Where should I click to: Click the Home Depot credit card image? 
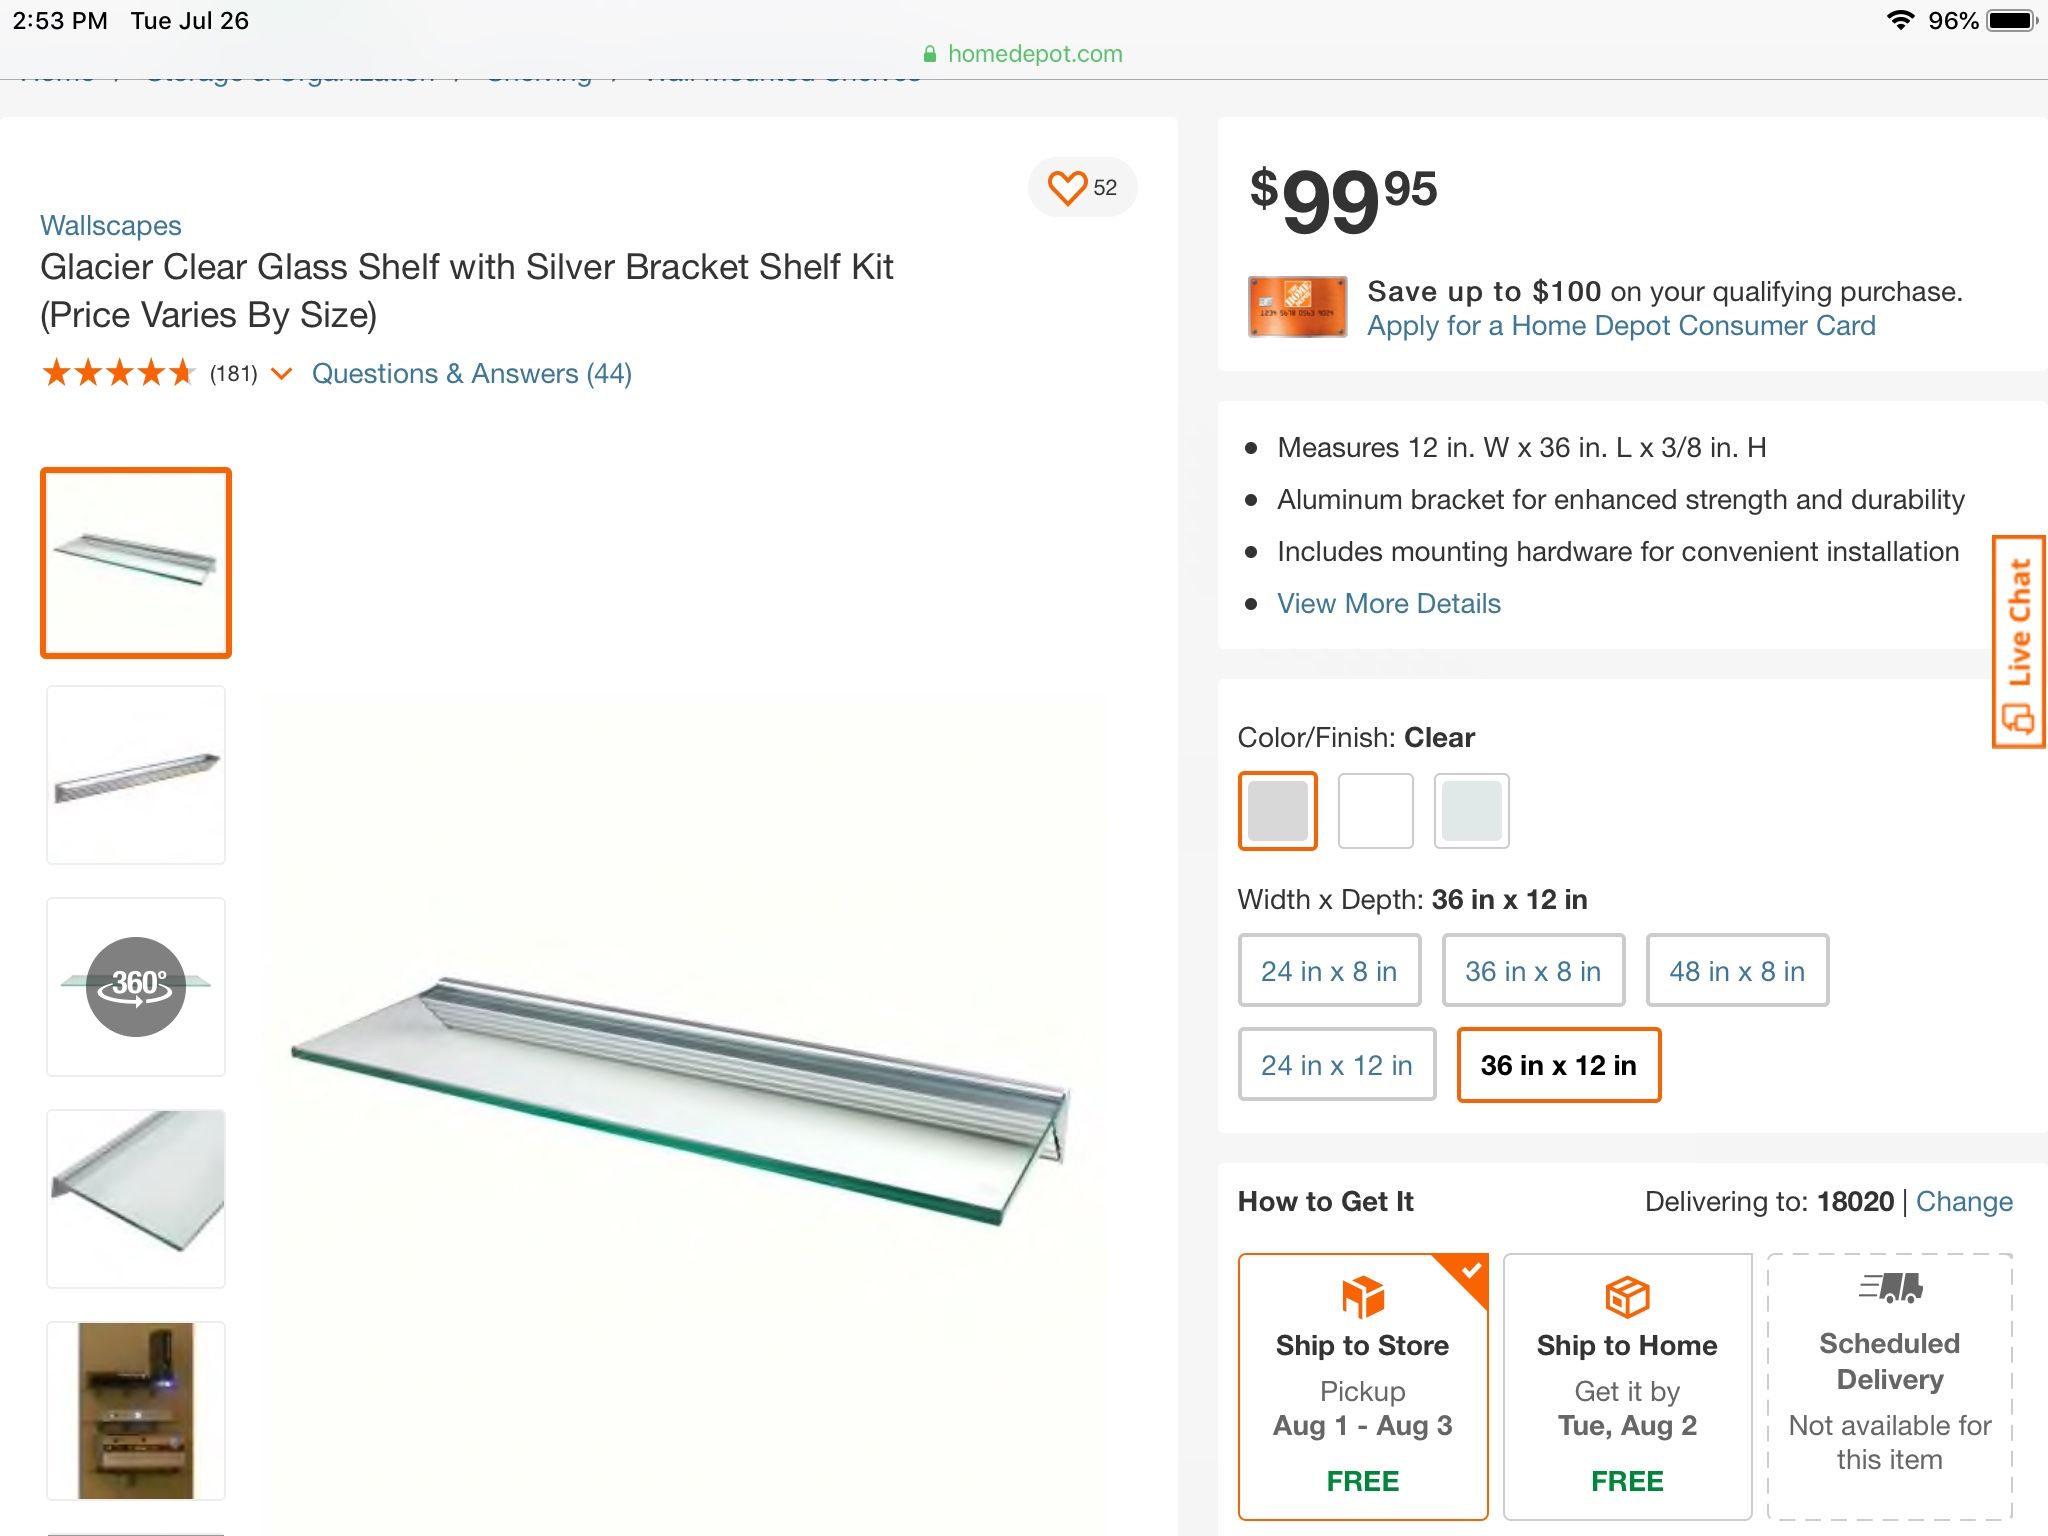pos(1297,307)
